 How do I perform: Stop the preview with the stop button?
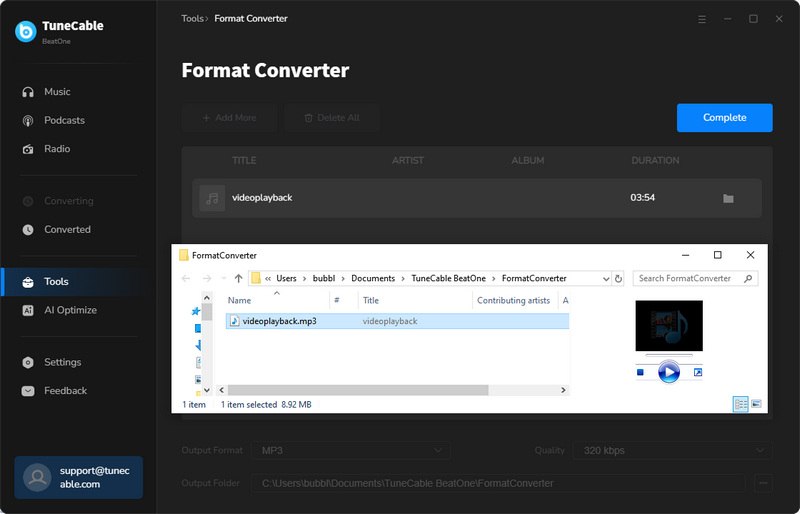coord(640,373)
